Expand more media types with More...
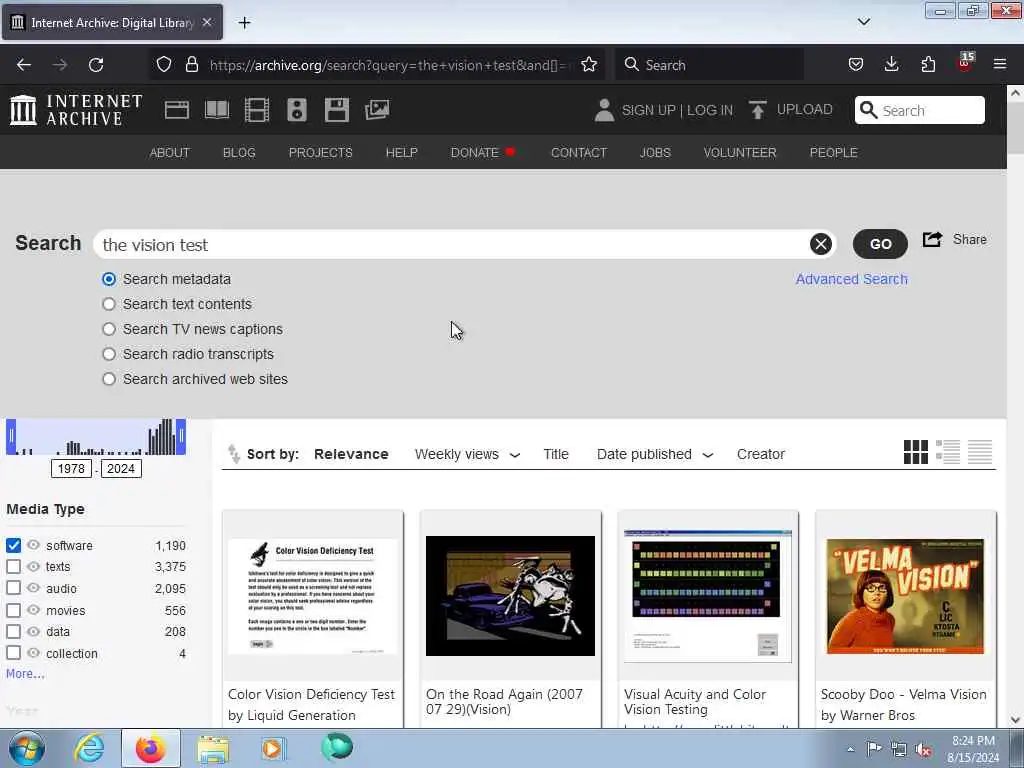Screen dimensions: 1024x768 (25, 674)
